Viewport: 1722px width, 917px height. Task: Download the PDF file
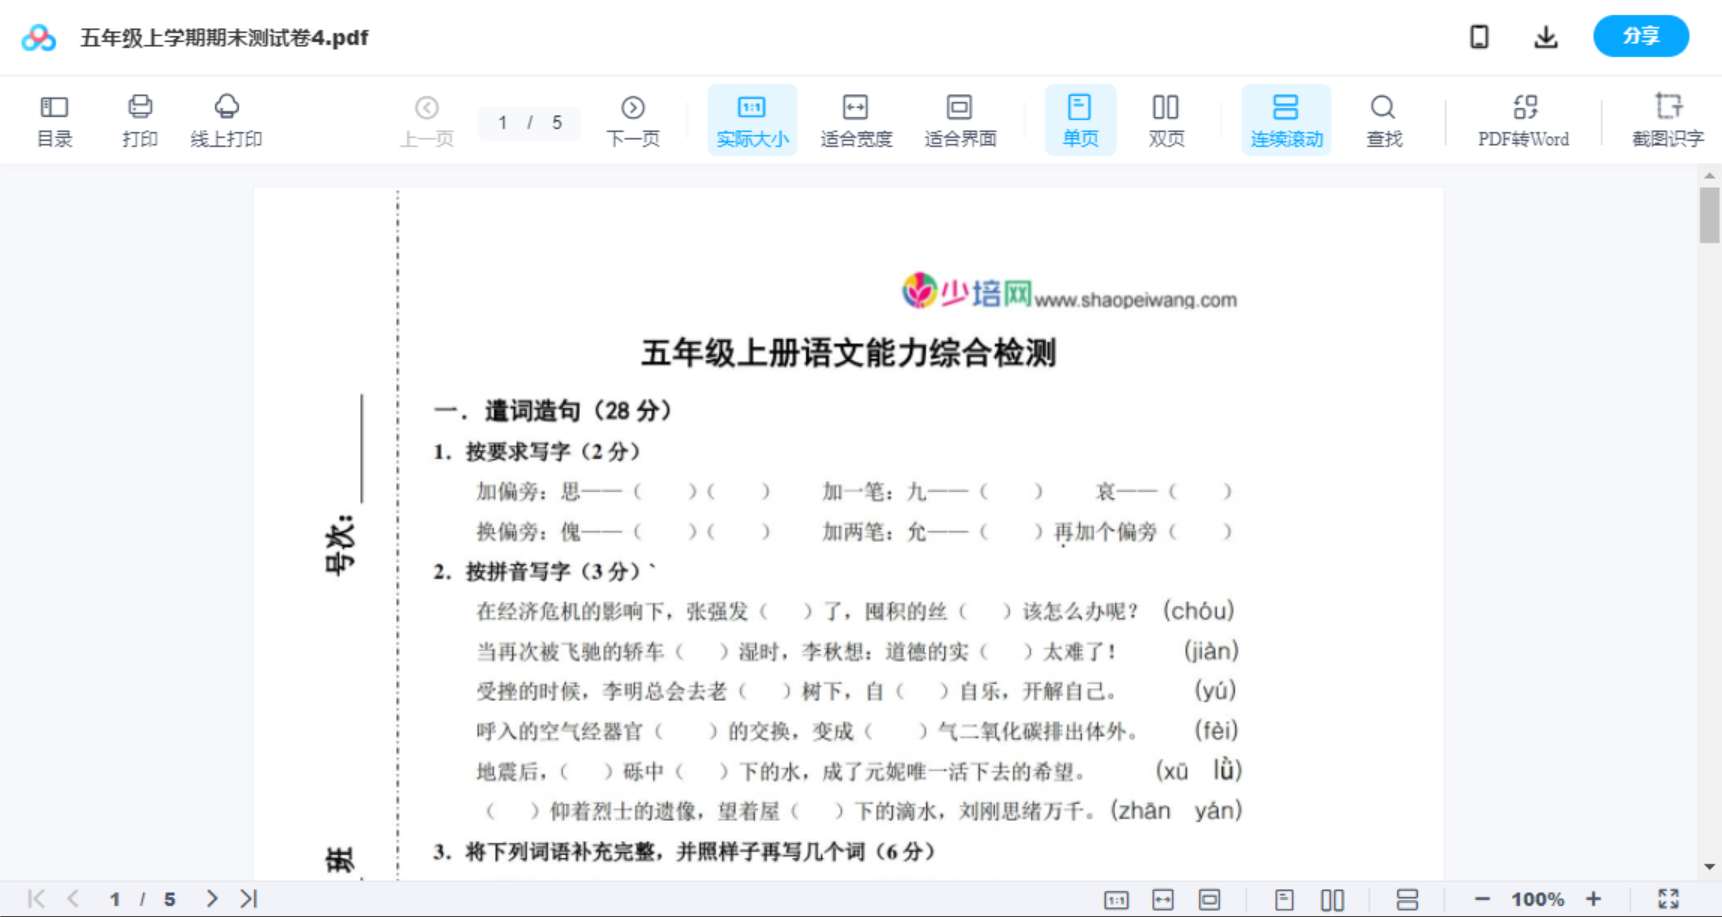[1545, 36]
